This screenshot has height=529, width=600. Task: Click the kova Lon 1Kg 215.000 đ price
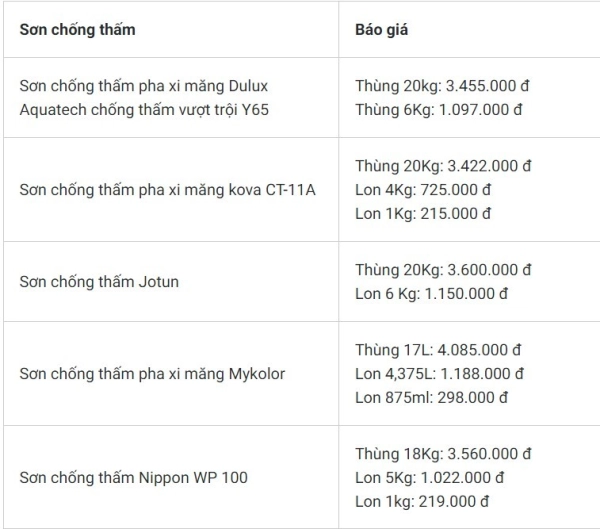[x=423, y=212]
